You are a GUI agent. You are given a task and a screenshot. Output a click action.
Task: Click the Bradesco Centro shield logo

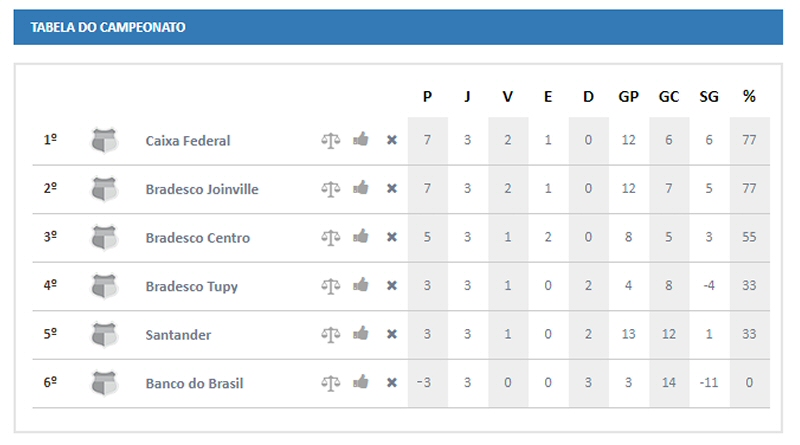point(105,237)
